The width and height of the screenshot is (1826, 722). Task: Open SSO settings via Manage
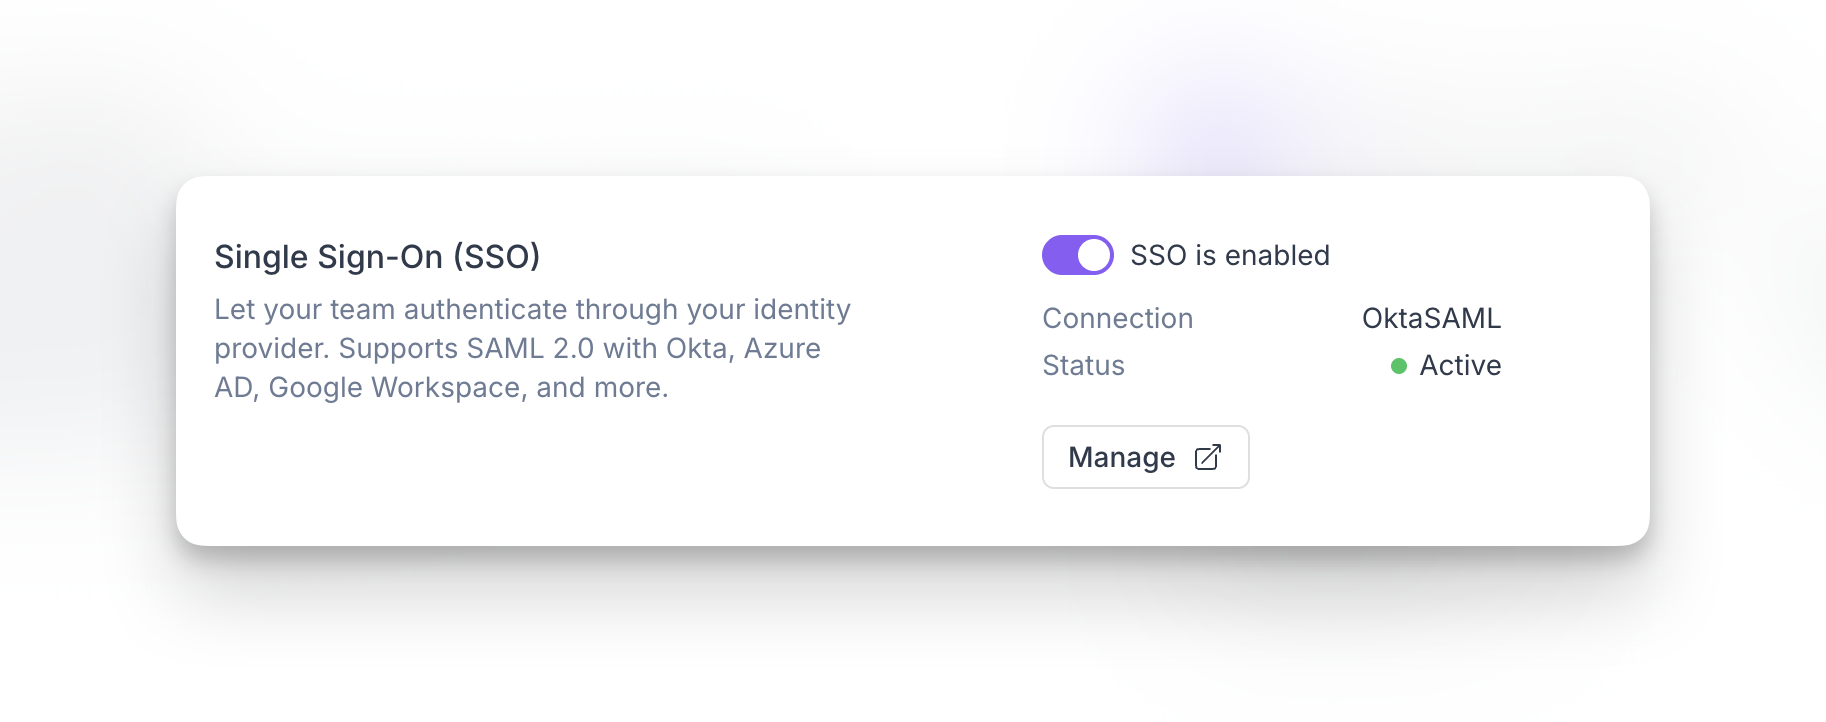[x=1145, y=457]
